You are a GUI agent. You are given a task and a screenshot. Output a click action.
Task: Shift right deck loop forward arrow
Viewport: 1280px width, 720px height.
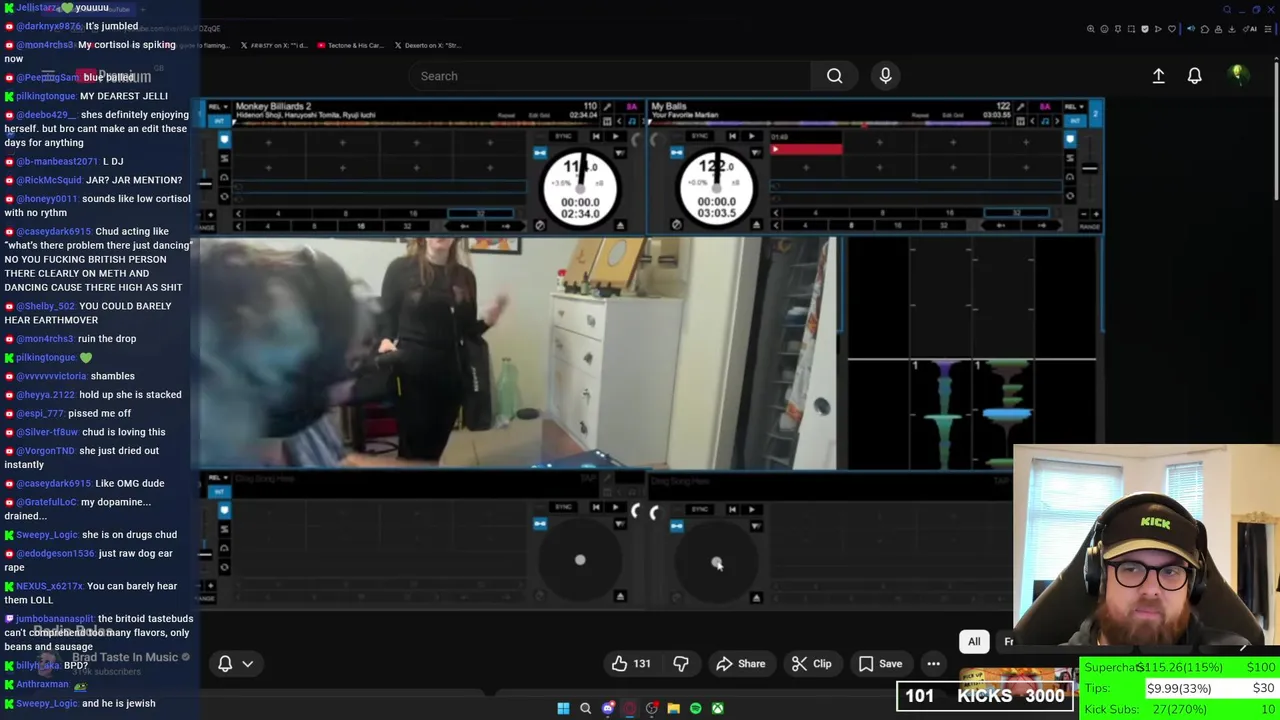click(x=1042, y=225)
